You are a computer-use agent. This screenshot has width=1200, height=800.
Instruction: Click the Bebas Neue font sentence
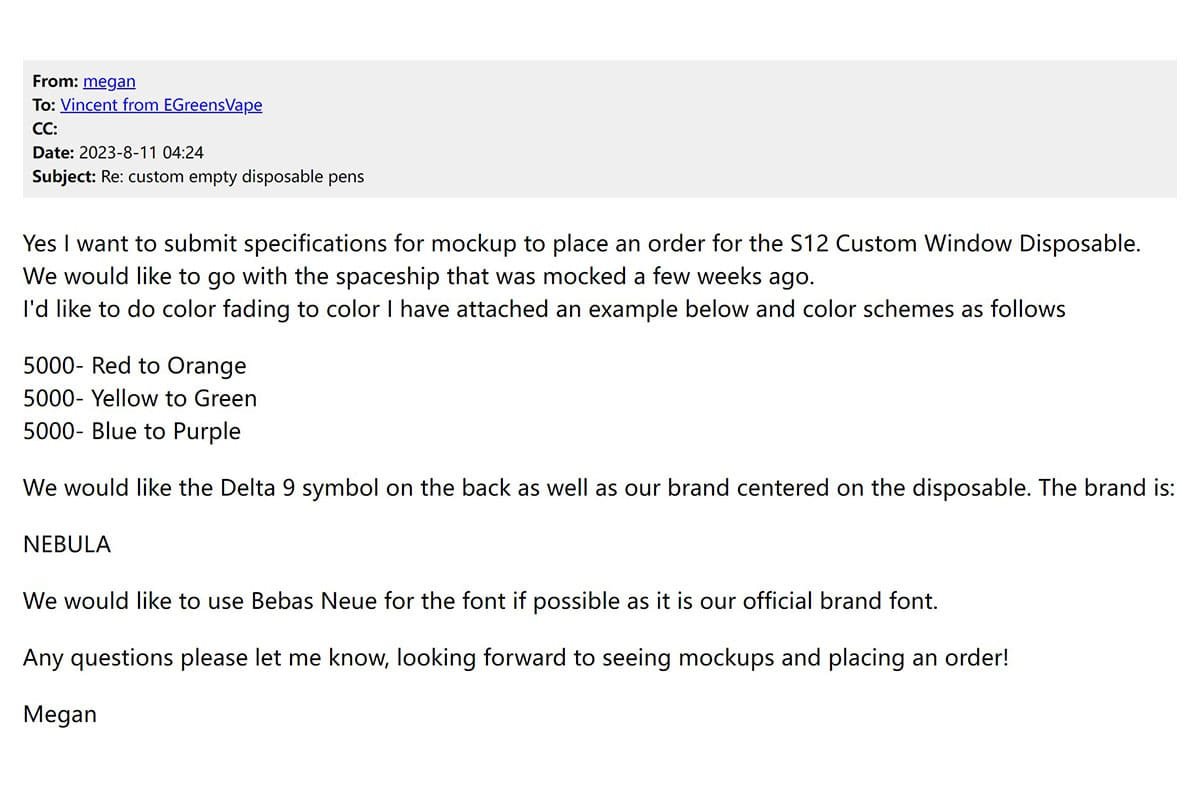pyautogui.click(x=480, y=601)
